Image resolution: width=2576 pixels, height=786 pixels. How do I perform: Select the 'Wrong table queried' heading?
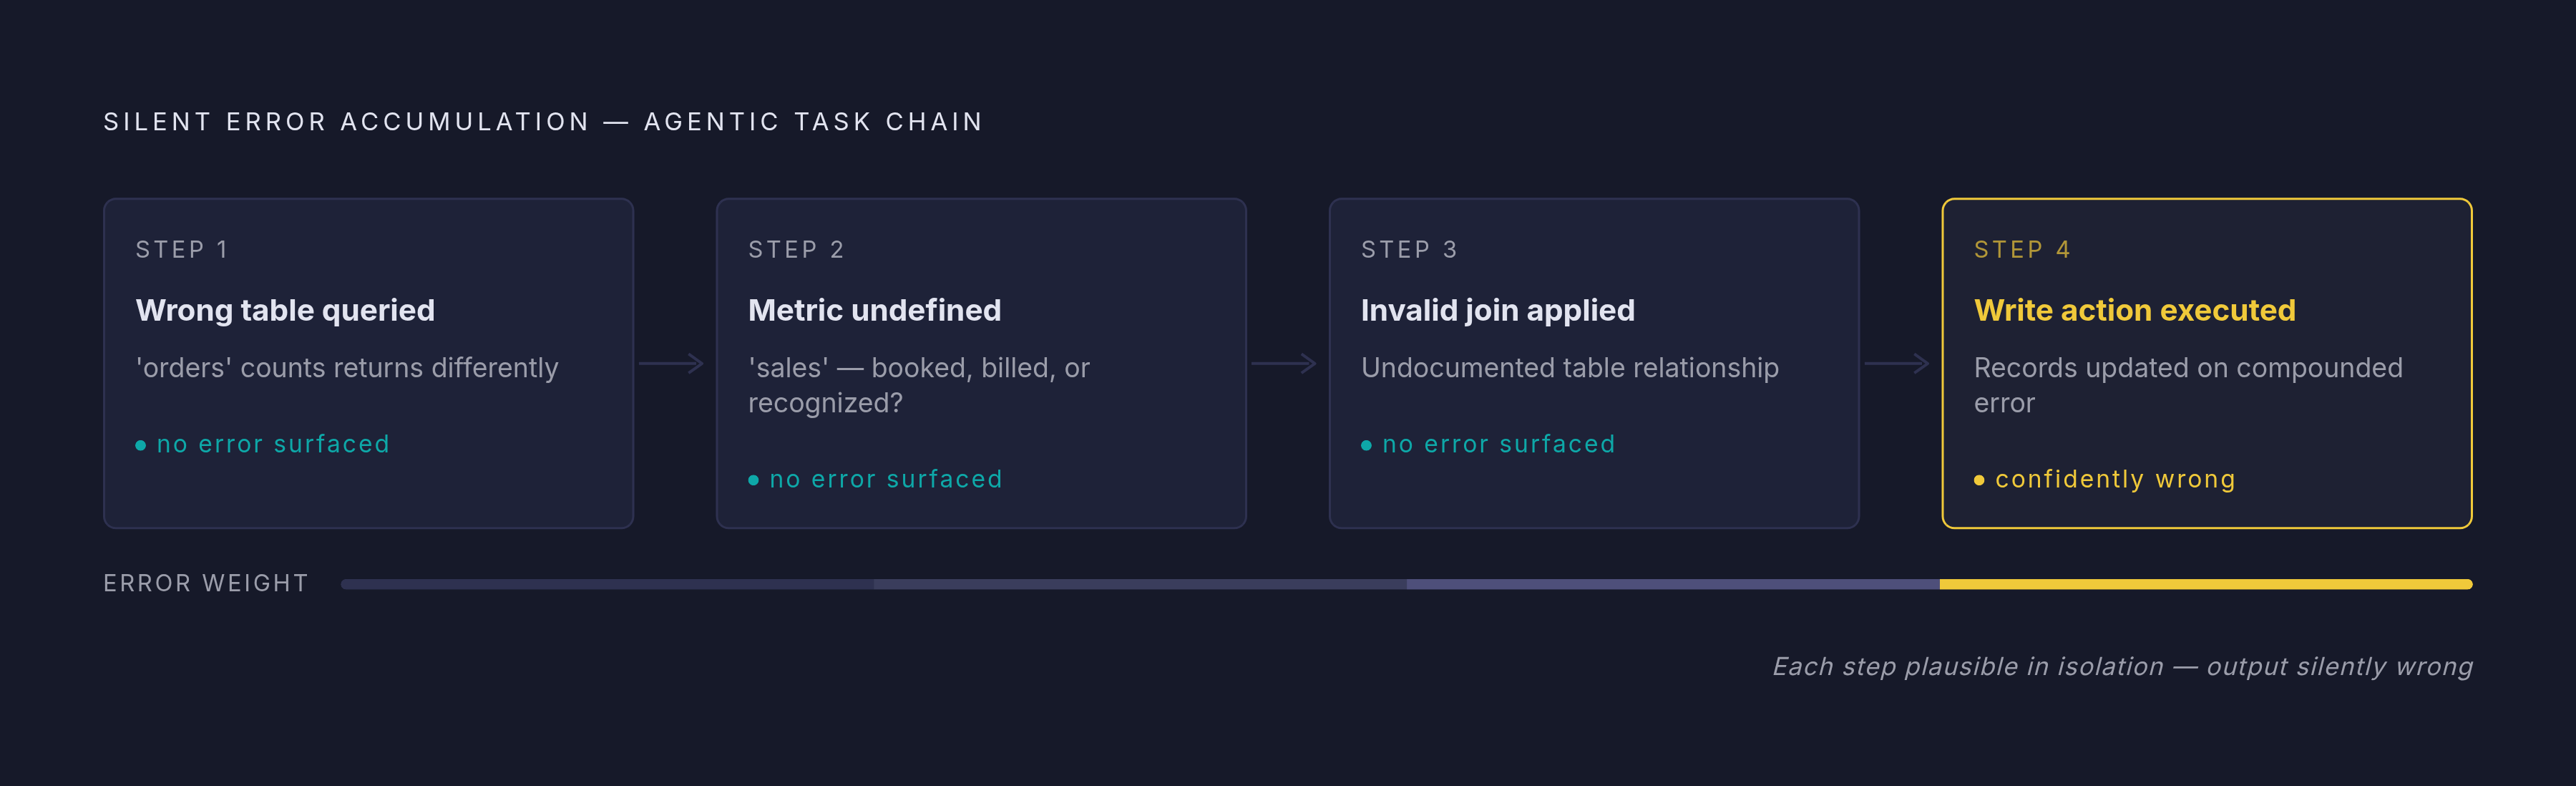click(x=285, y=310)
